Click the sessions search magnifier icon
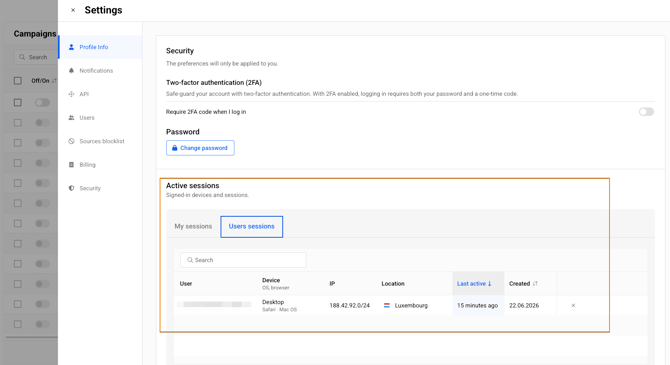670x365 pixels. (190, 260)
